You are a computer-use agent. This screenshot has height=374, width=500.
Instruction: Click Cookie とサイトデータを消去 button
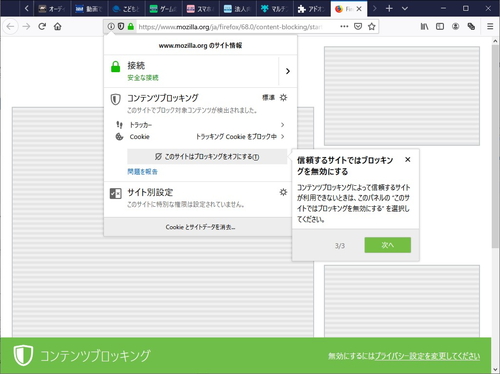coord(200,227)
